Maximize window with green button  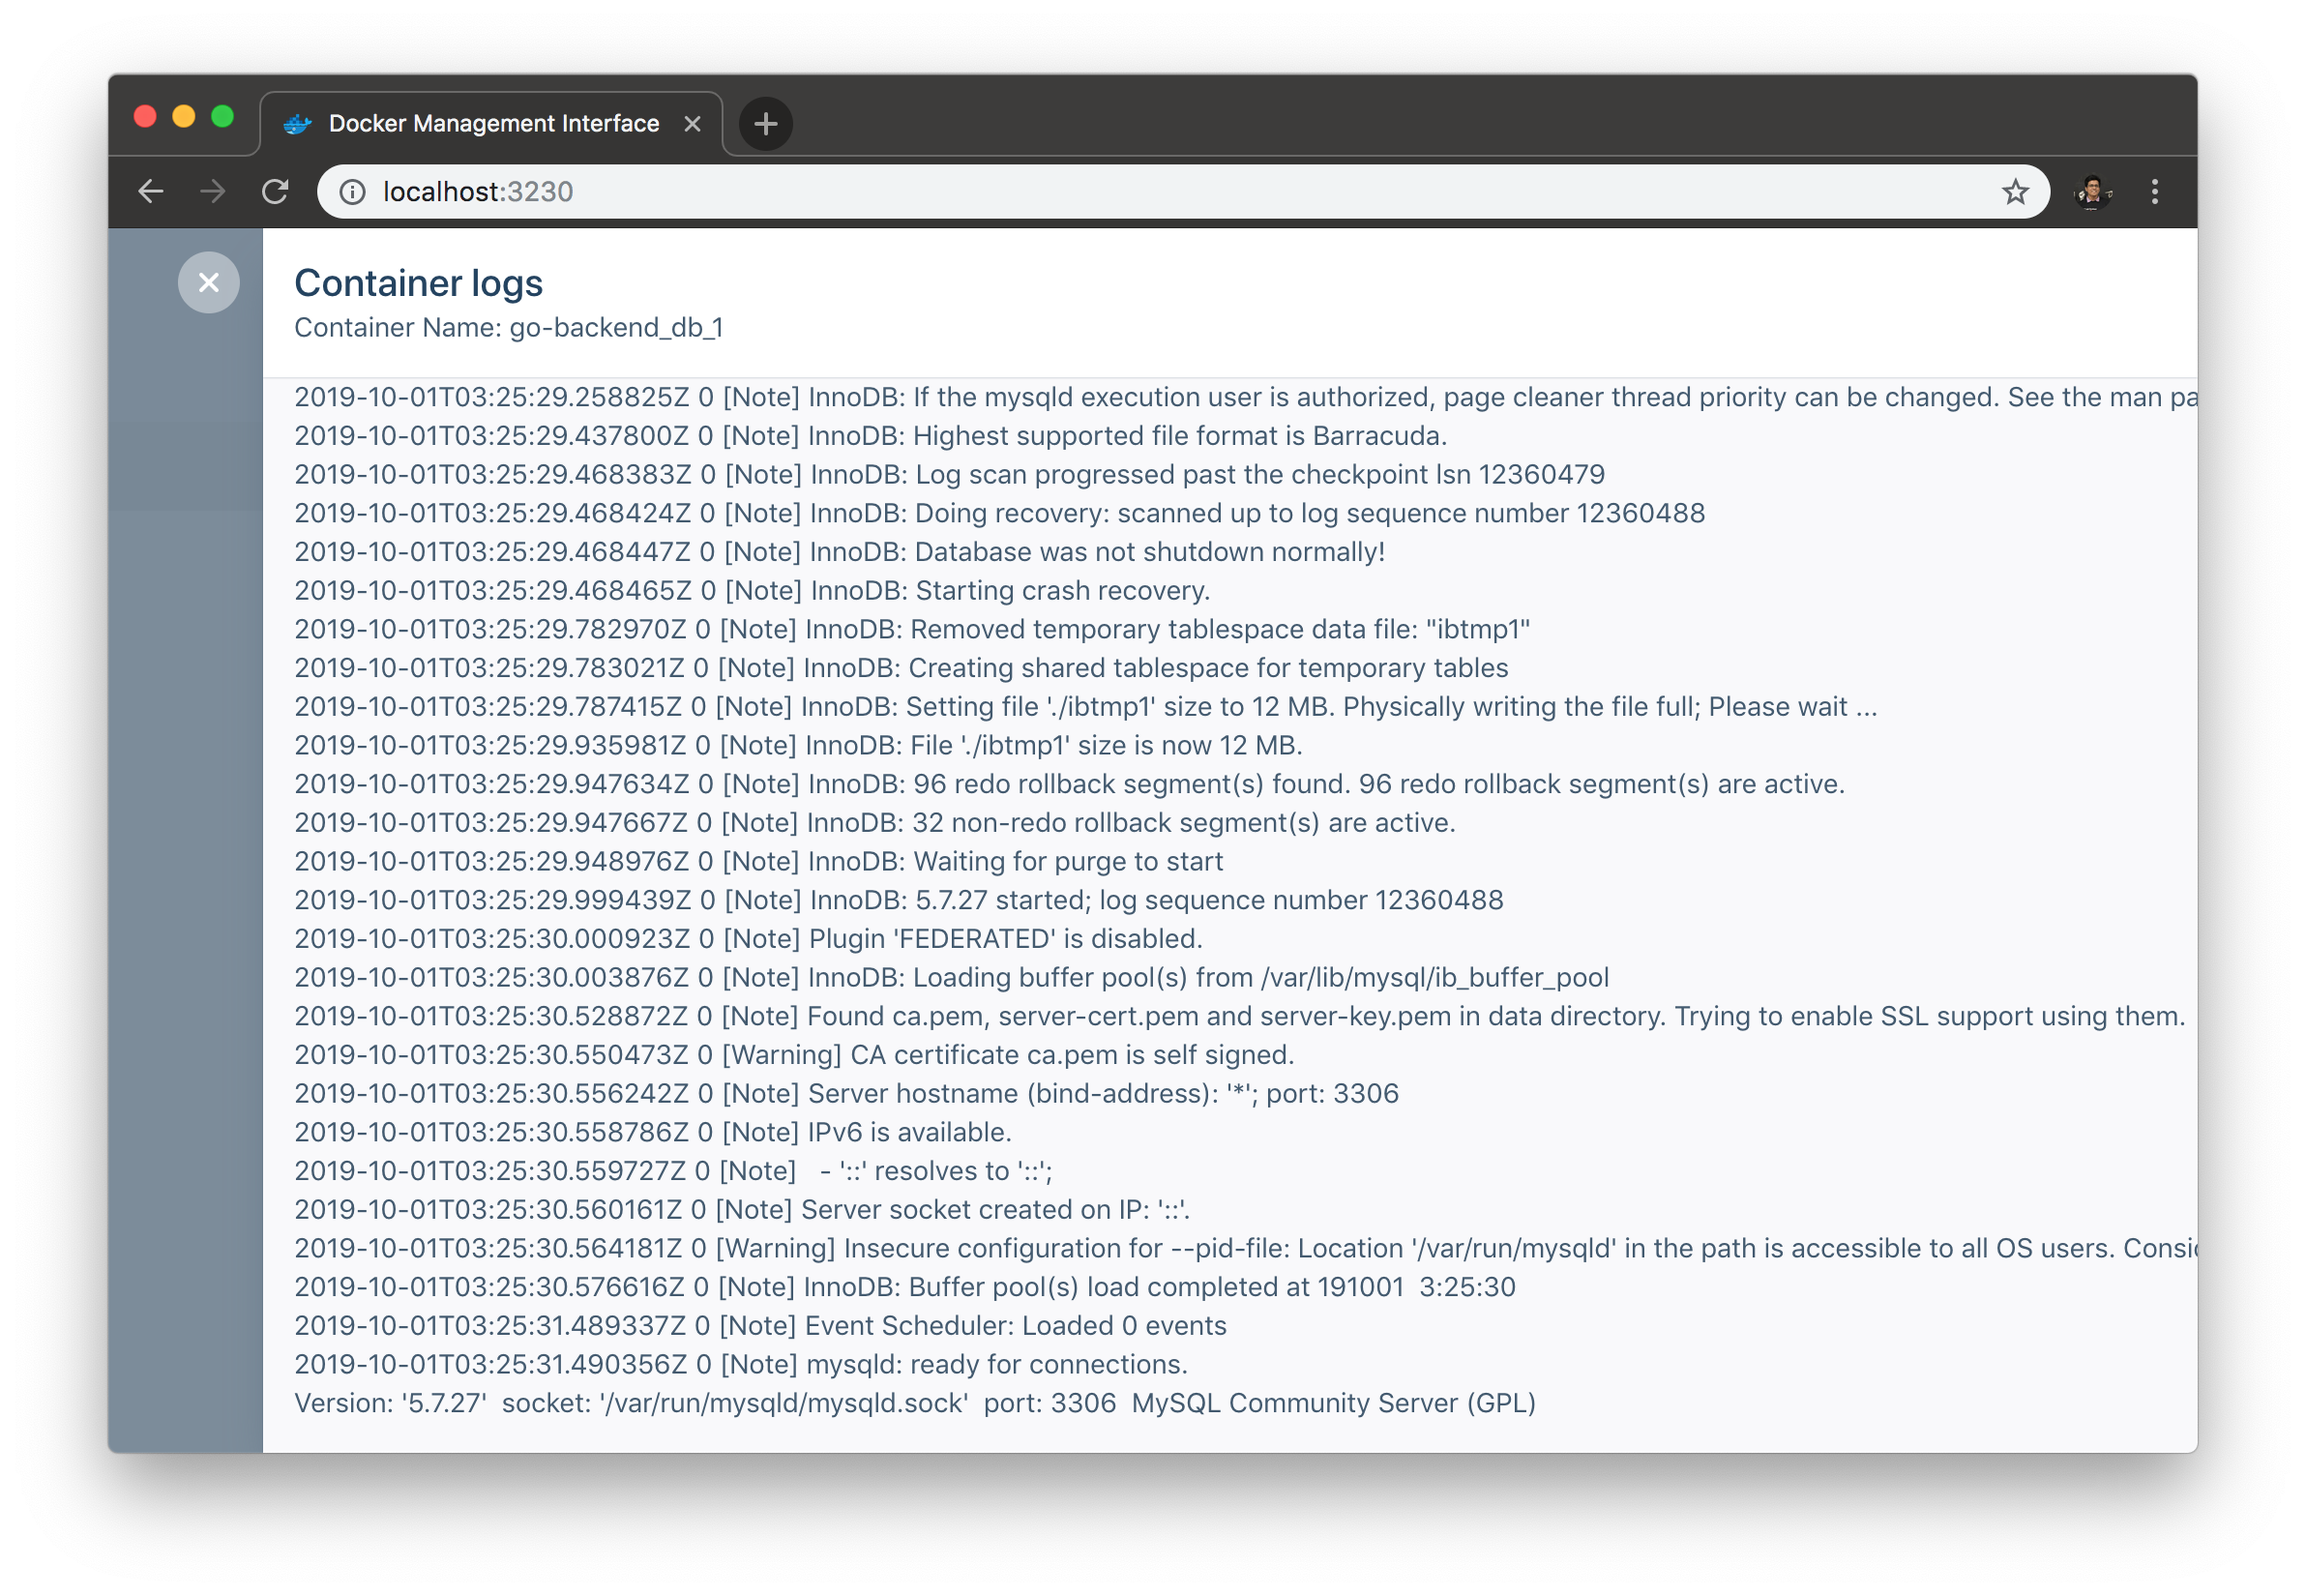point(223,117)
